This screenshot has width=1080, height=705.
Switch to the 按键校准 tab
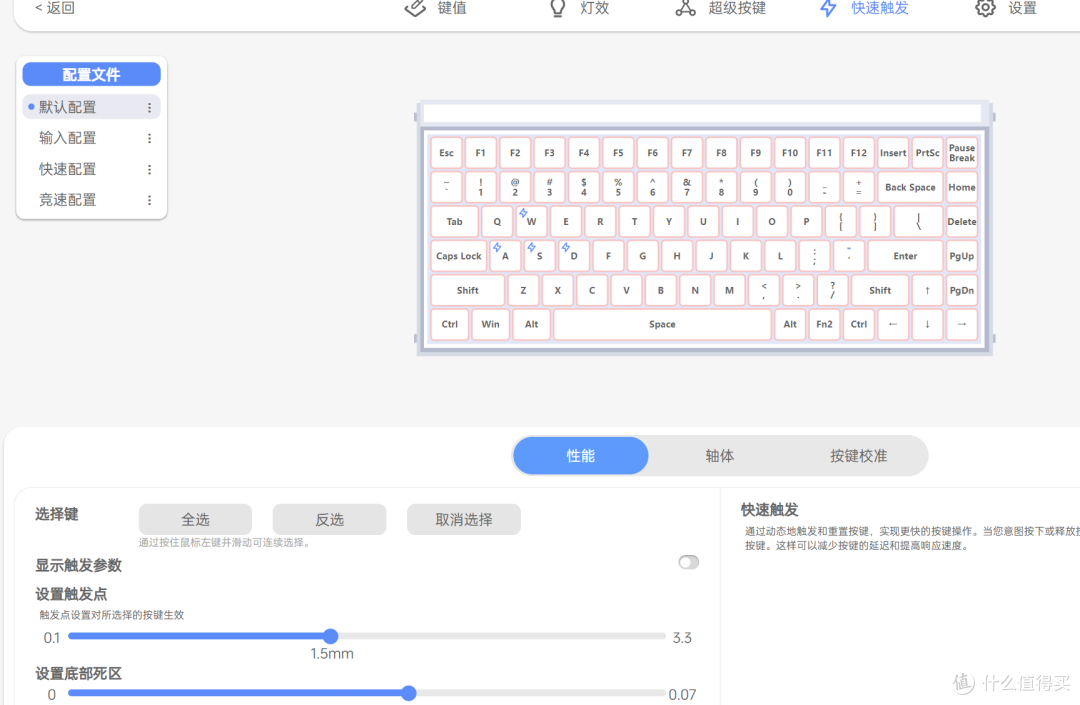pos(858,455)
